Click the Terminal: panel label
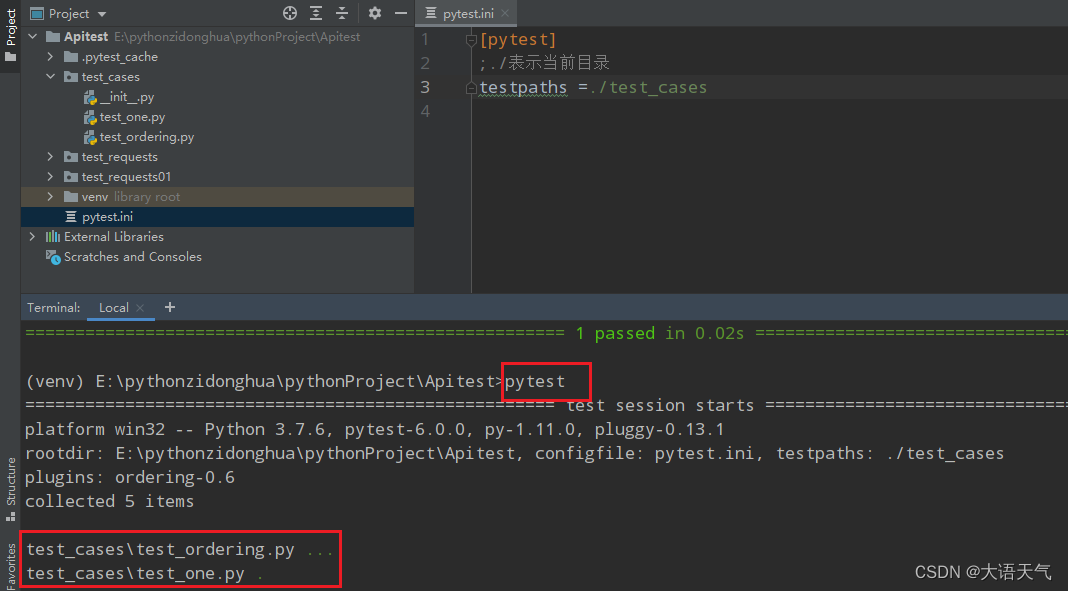The image size is (1068, 591). coord(54,308)
